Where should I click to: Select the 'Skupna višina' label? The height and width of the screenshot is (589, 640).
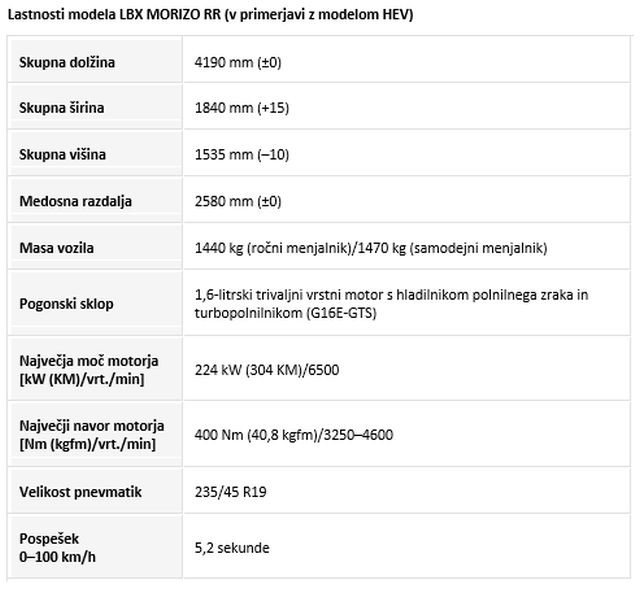click(x=62, y=155)
